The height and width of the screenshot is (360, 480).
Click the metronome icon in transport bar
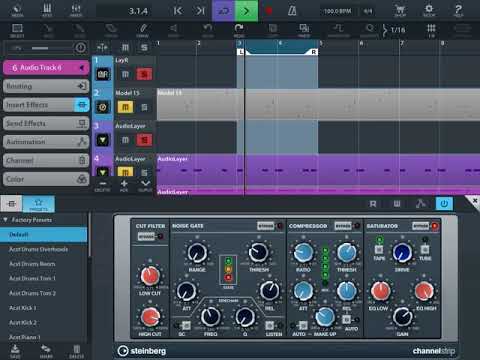coord(292,11)
